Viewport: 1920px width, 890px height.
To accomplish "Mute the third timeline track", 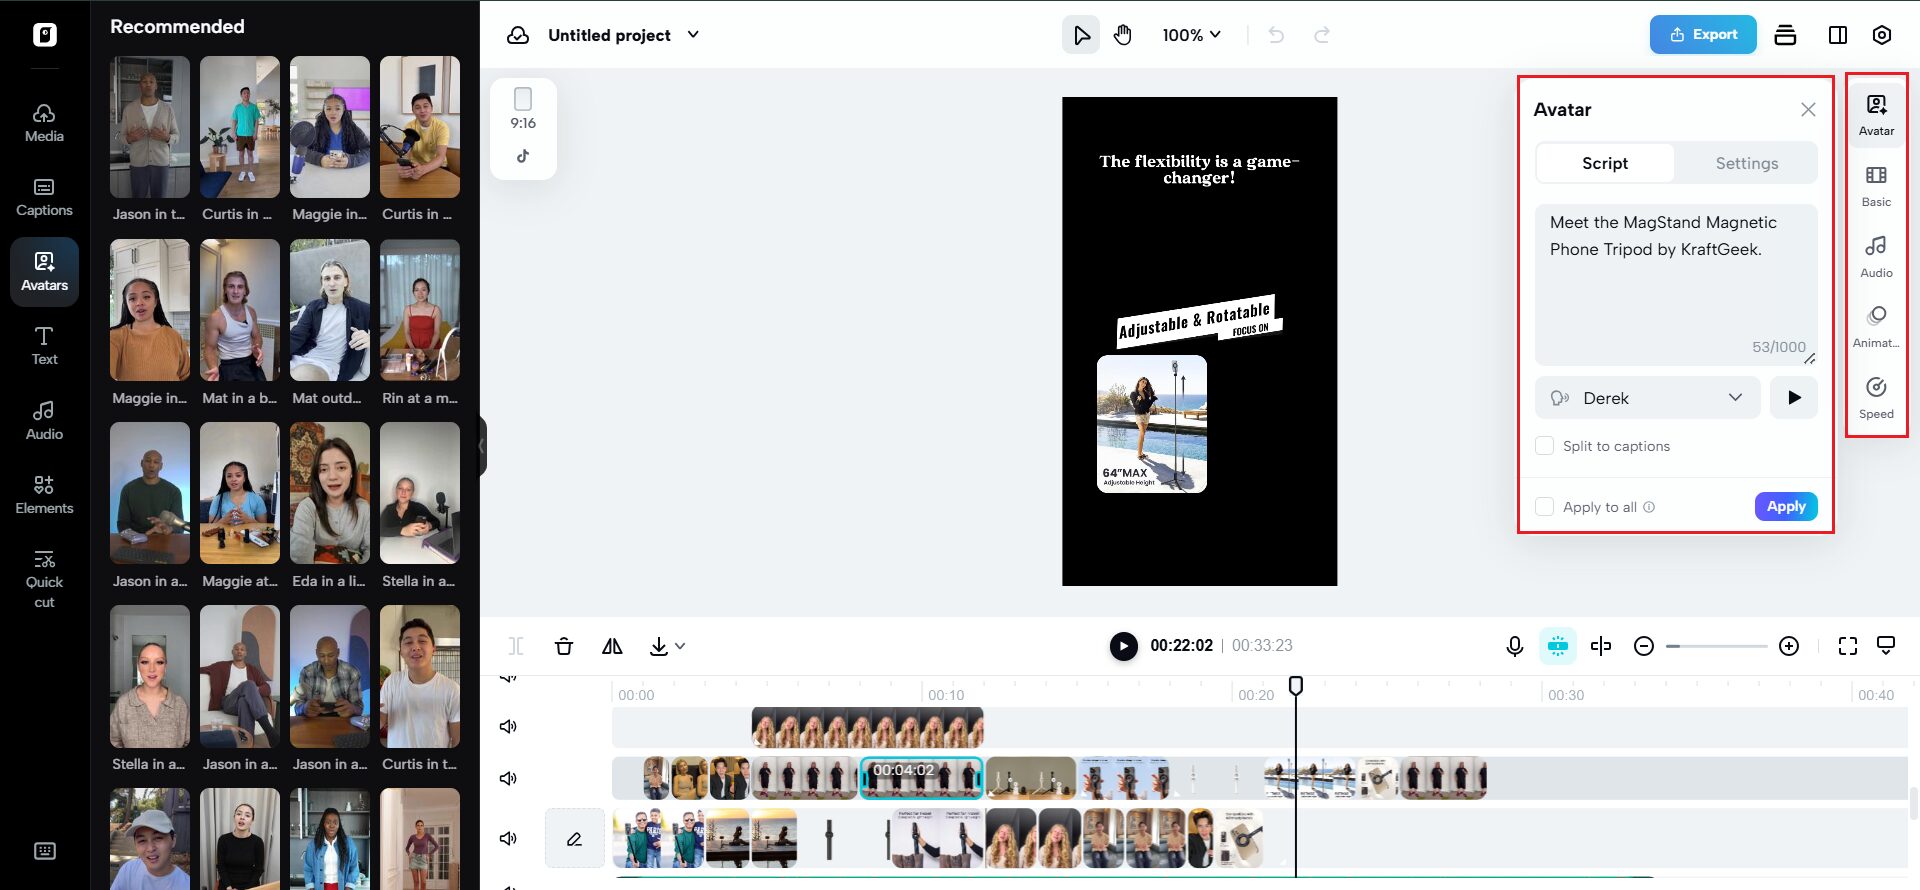I will (508, 838).
